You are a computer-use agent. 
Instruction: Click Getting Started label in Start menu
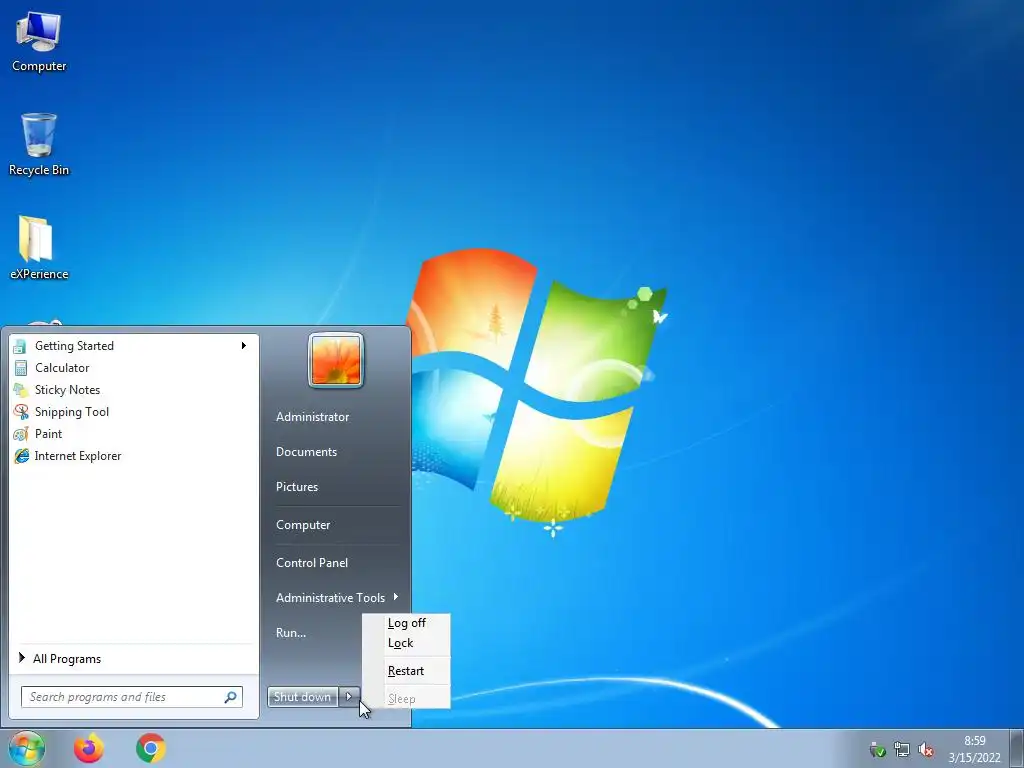point(74,346)
